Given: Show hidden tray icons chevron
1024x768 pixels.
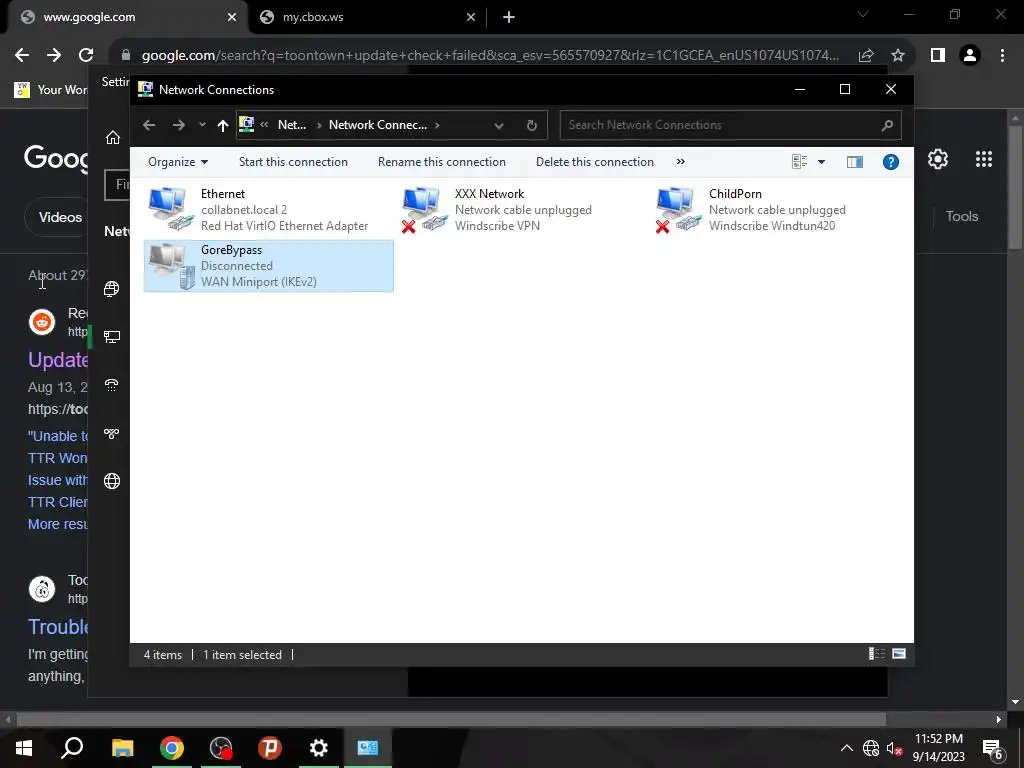Looking at the screenshot, I should pyautogui.click(x=846, y=748).
